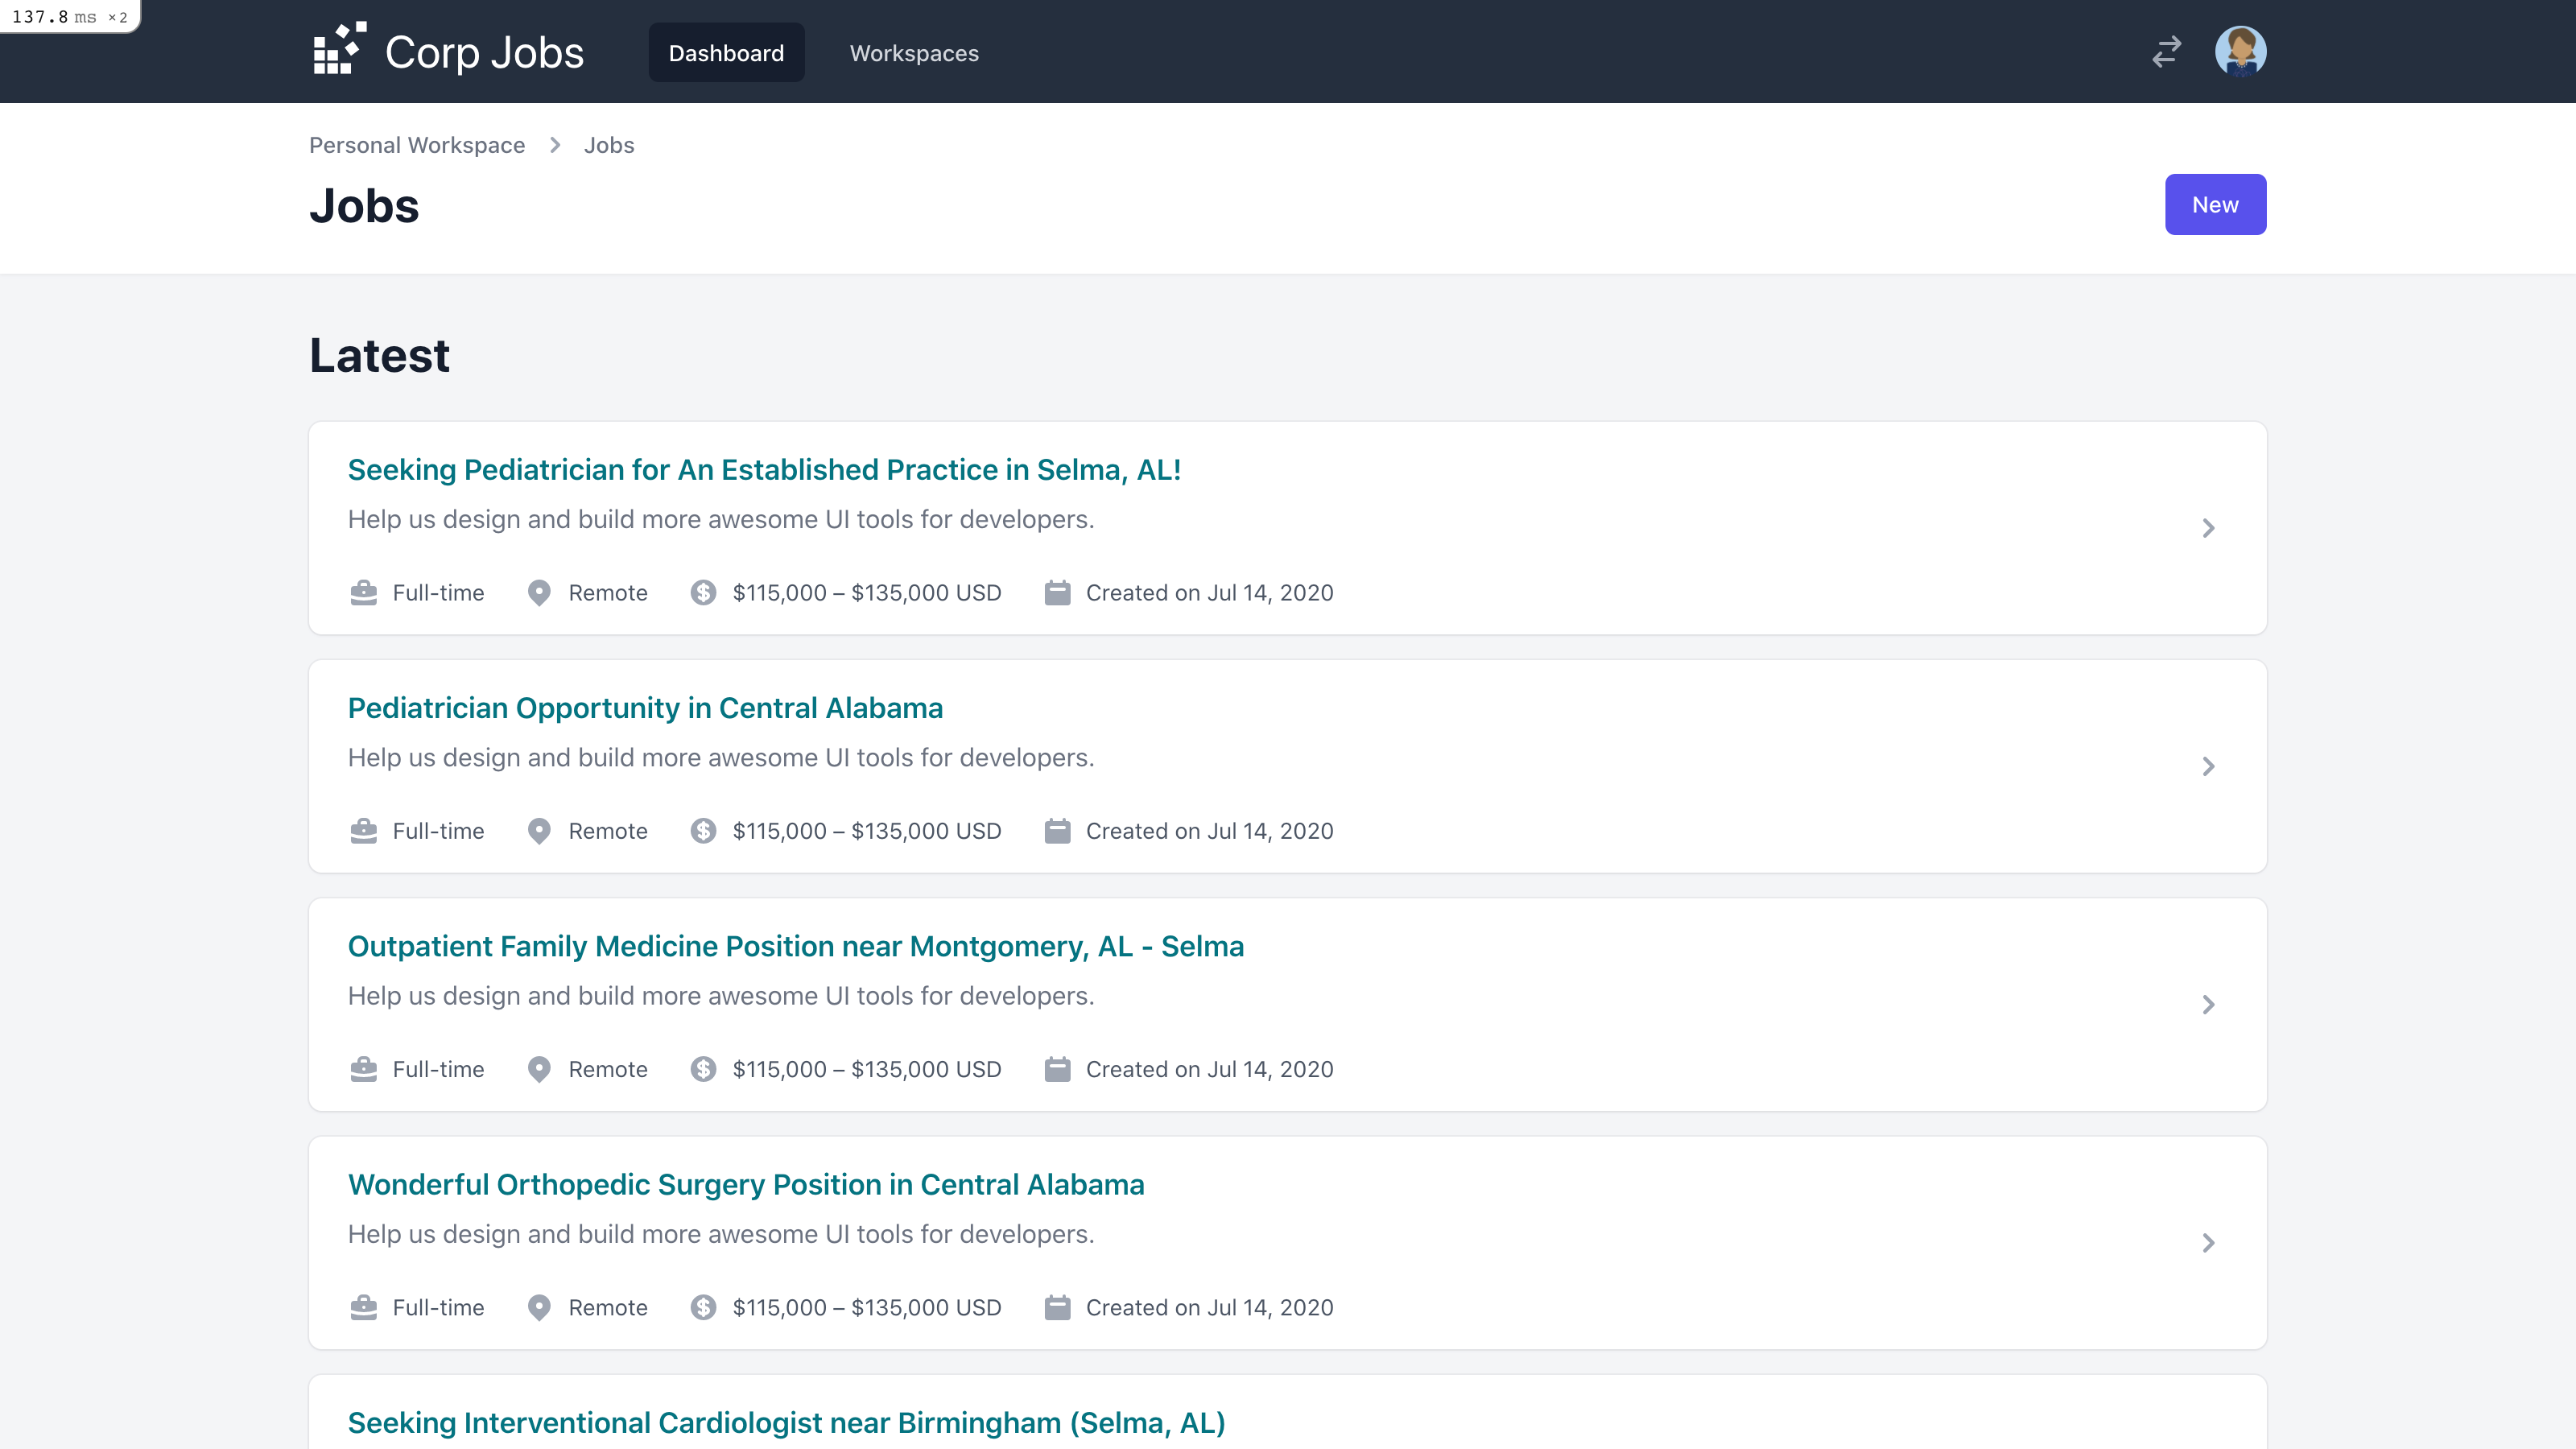Click the Corp Jobs logo icon

click(x=339, y=50)
